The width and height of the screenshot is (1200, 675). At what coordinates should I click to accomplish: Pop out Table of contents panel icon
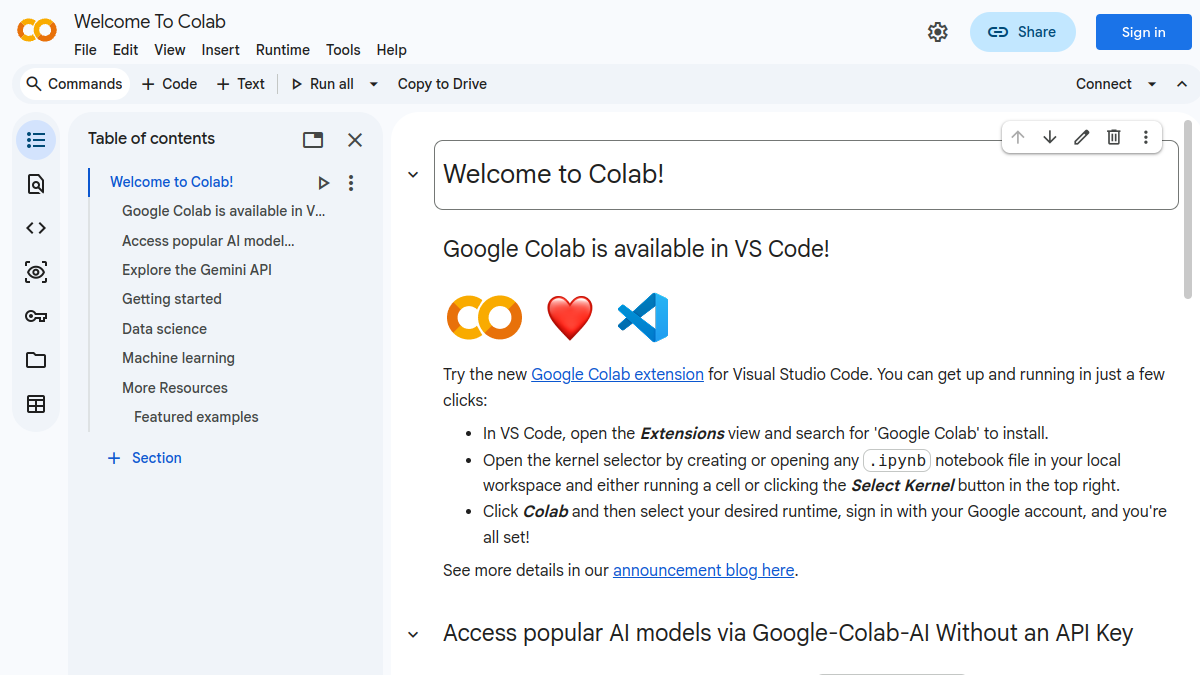point(313,140)
